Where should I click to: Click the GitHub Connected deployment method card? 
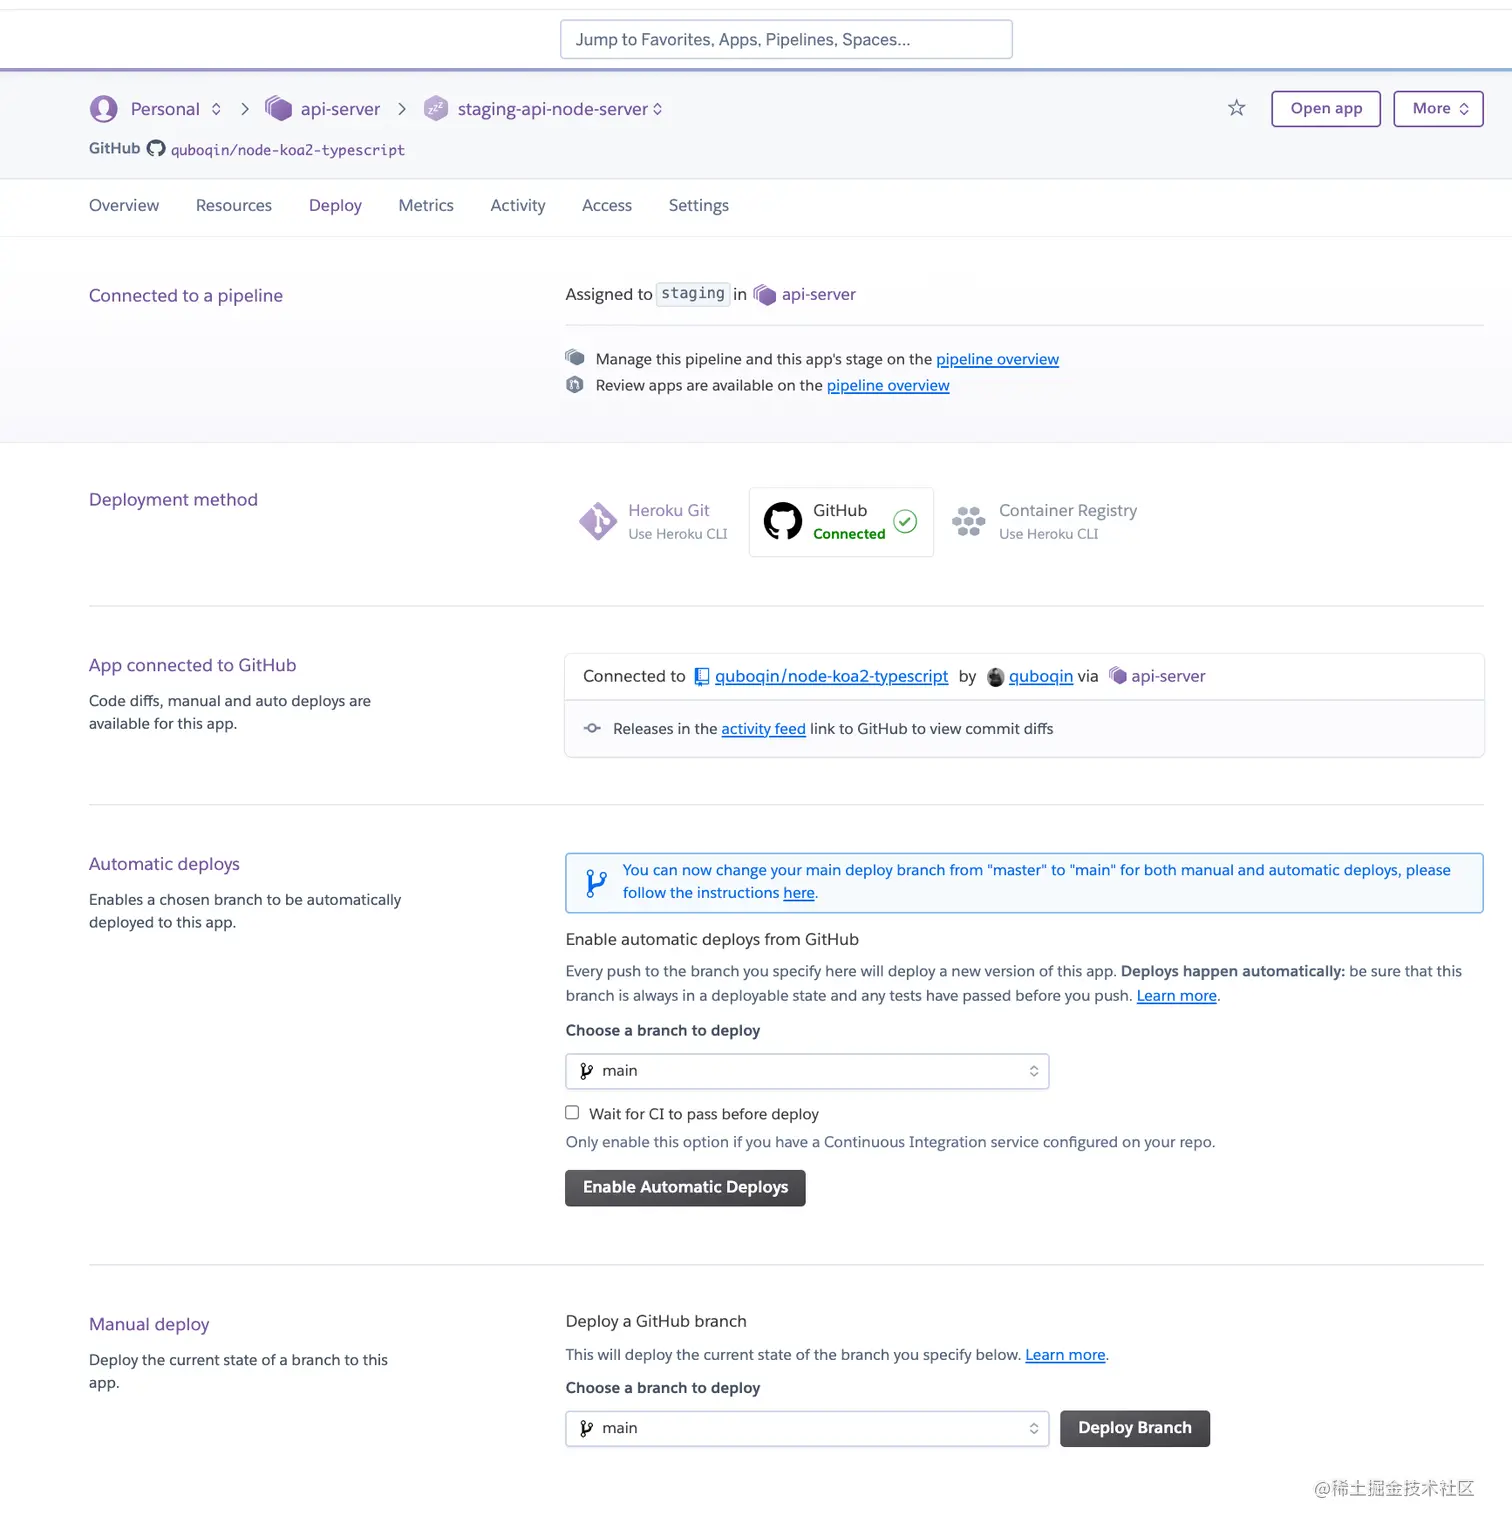pos(840,521)
